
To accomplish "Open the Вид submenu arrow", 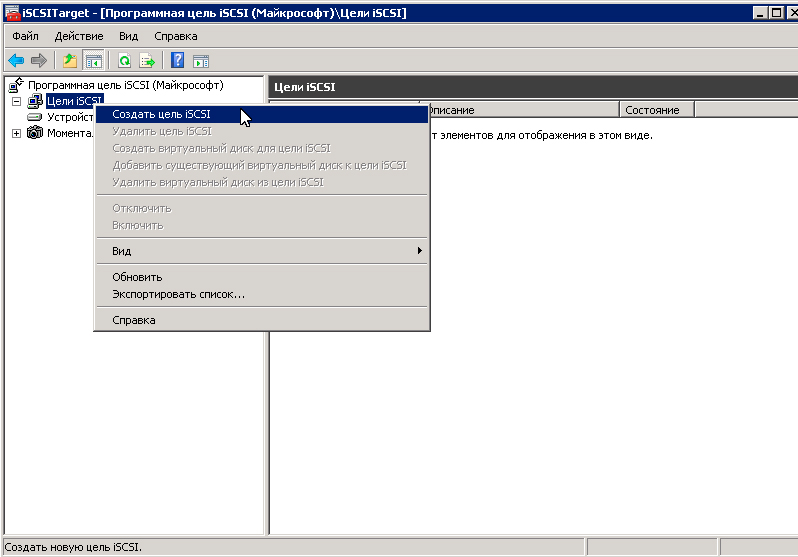I will pos(419,250).
